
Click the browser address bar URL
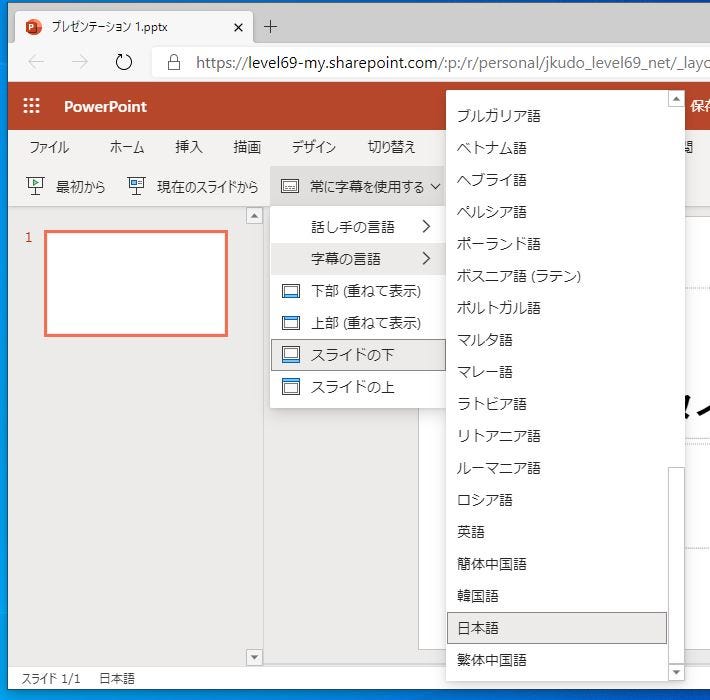coord(452,62)
